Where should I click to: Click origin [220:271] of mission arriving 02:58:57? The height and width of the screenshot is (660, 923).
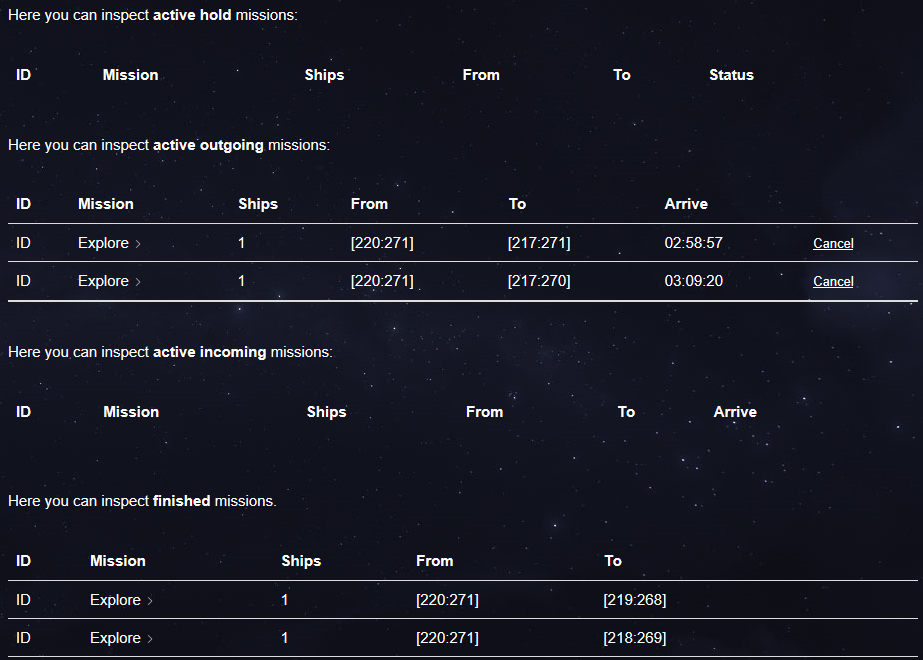[382, 243]
